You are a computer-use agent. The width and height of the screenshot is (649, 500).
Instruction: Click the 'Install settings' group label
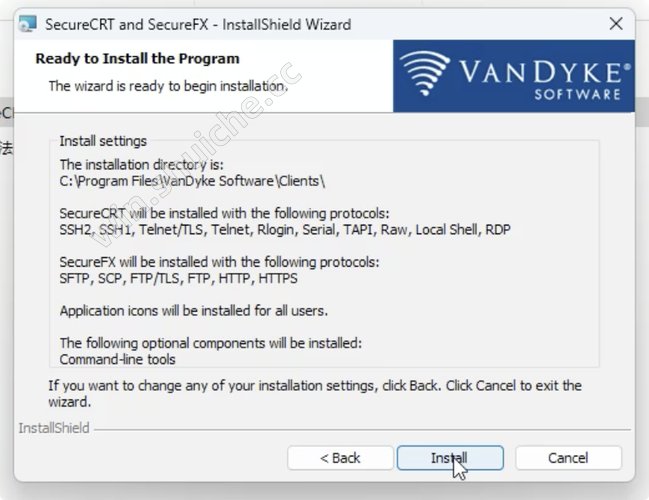(103, 141)
